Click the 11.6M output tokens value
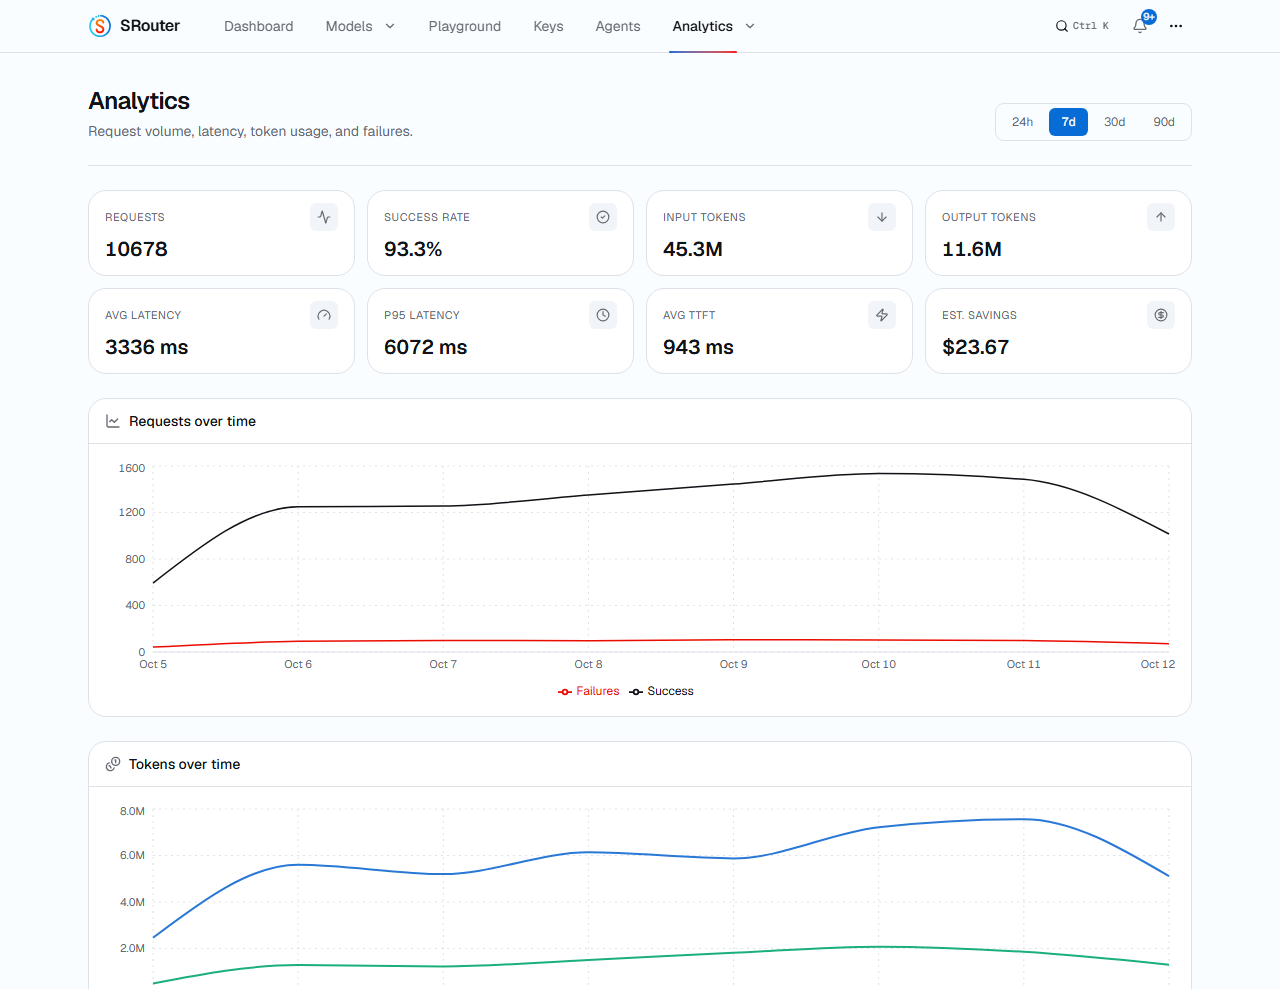The height and width of the screenshot is (989, 1280). (x=972, y=249)
